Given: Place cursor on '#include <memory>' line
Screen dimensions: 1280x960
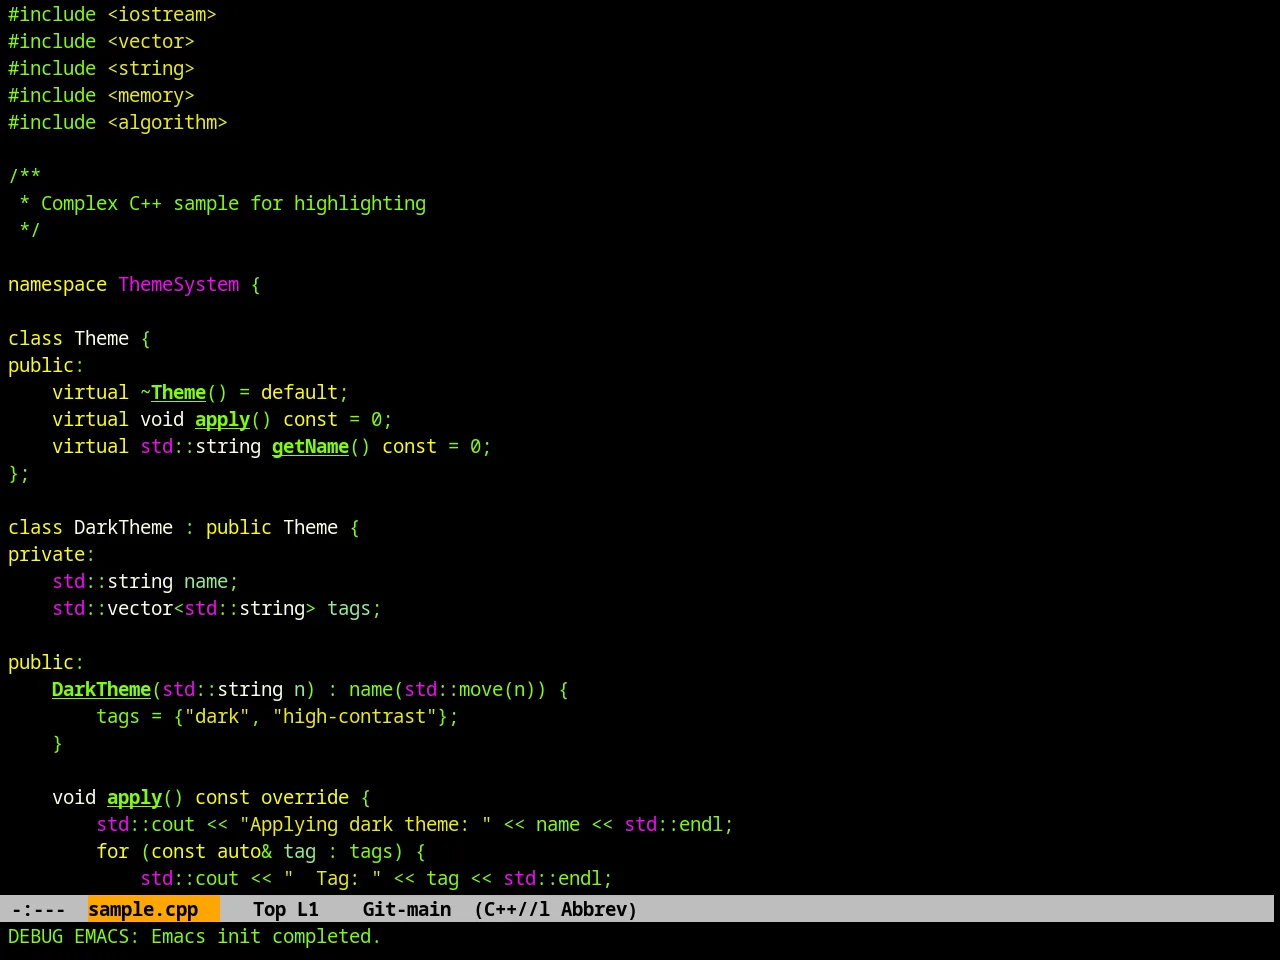Looking at the screenshot, I should (101, 95).
